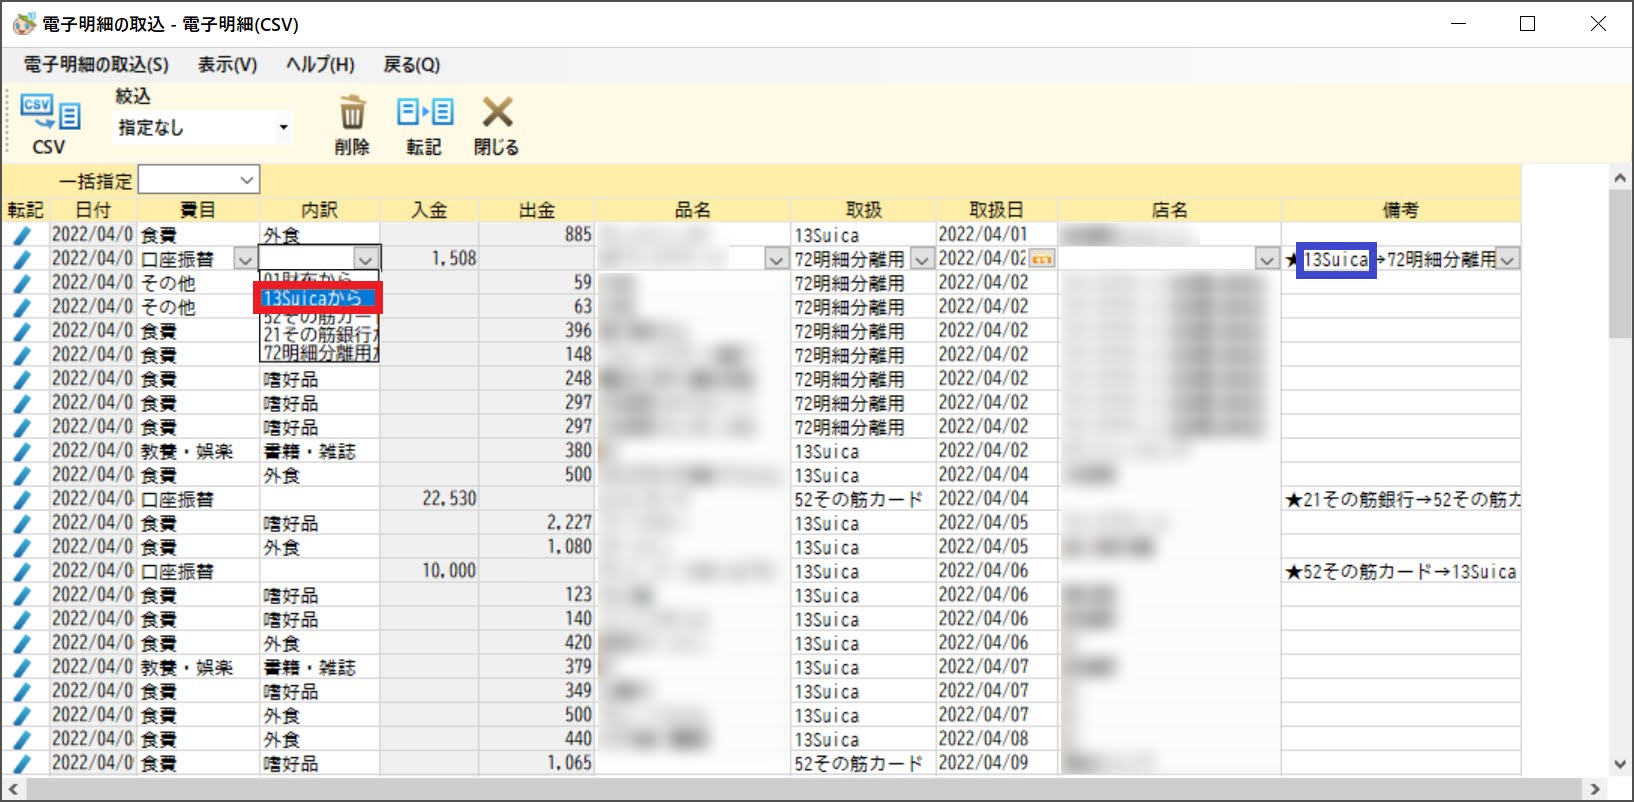Click pencil icon of the 1,065 出金 row
The image size is (1634, 802).
(22, 763)
